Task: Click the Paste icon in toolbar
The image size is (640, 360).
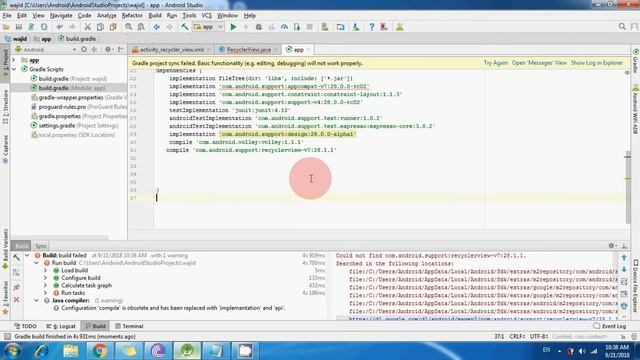Action: [113, 27]
